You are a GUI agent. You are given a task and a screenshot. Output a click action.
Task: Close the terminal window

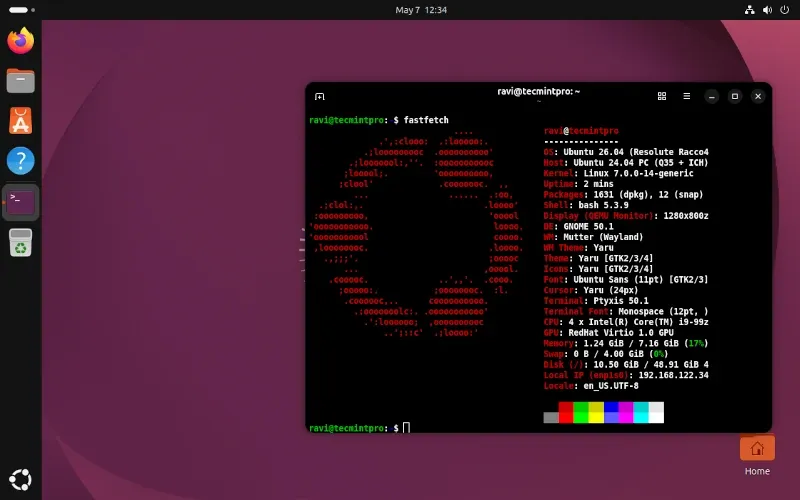758,96
